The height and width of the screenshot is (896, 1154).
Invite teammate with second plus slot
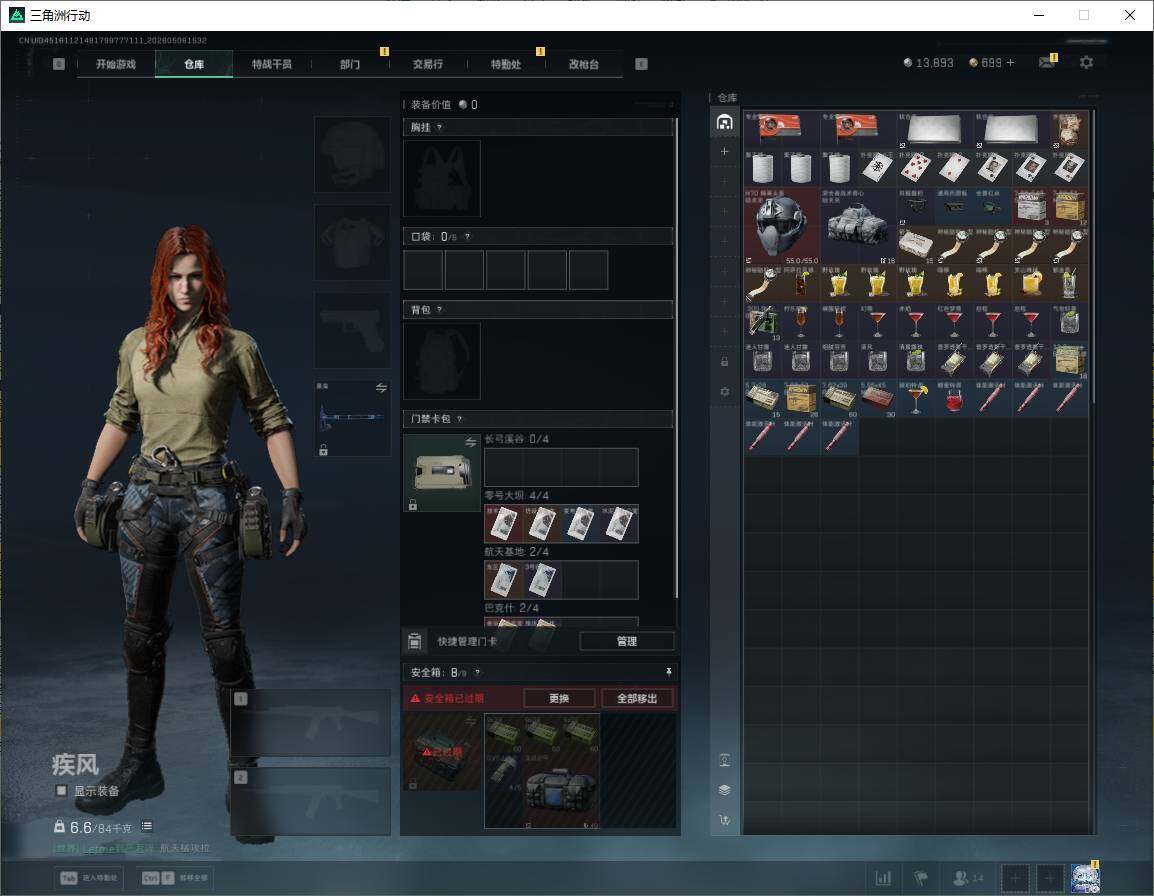point(1050,878)
